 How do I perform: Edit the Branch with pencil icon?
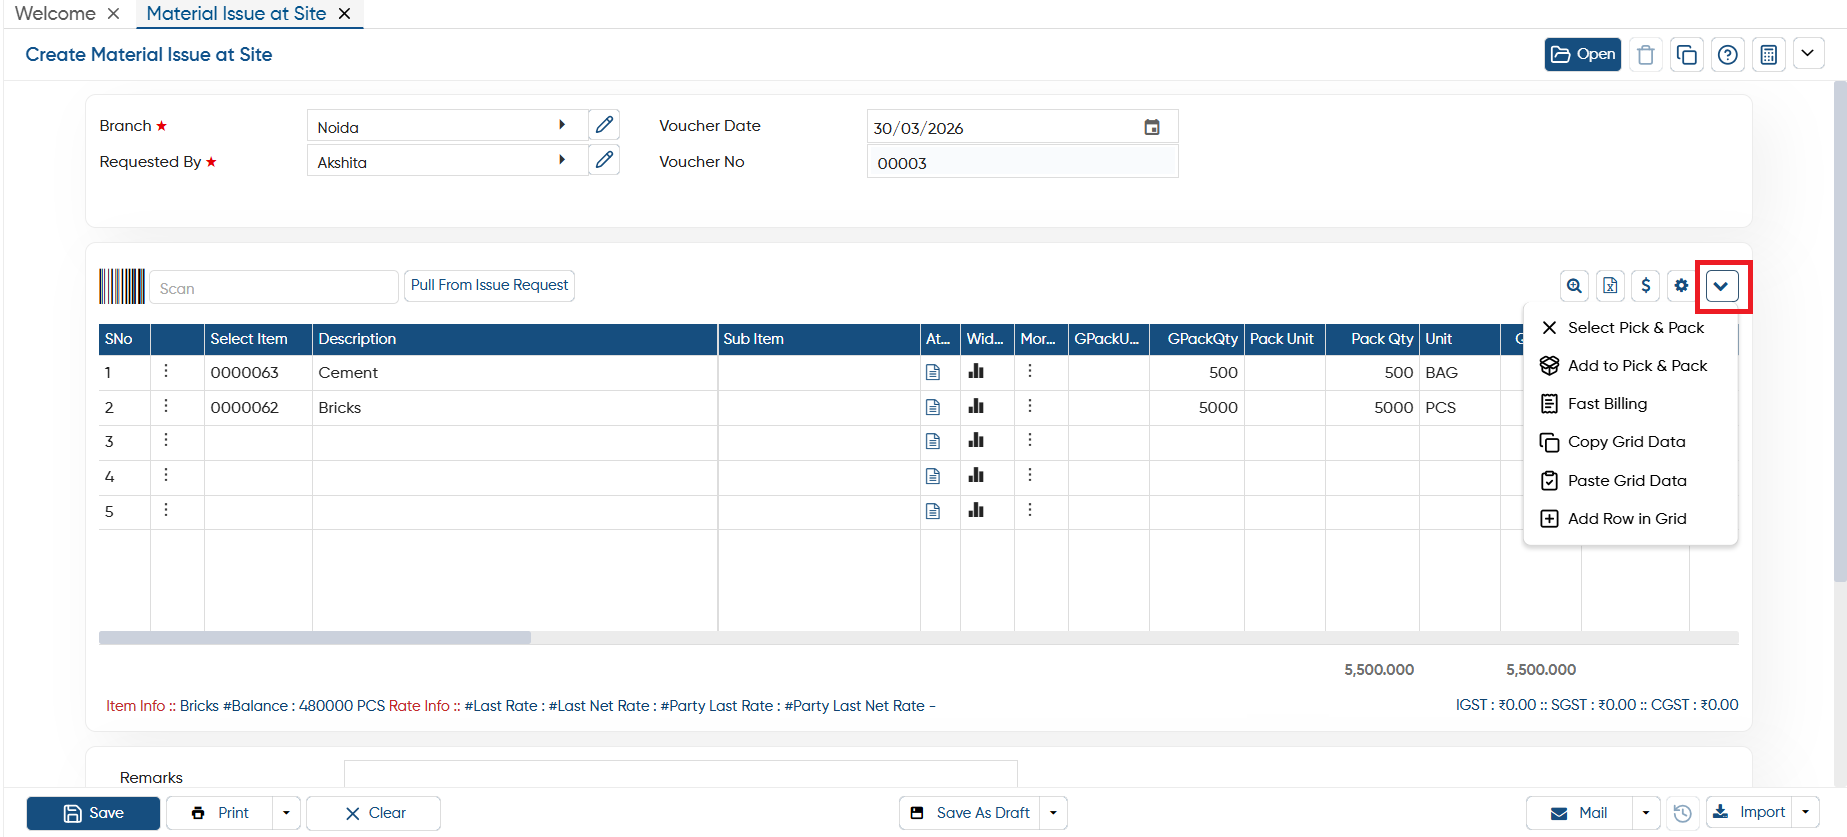(604, 125)
